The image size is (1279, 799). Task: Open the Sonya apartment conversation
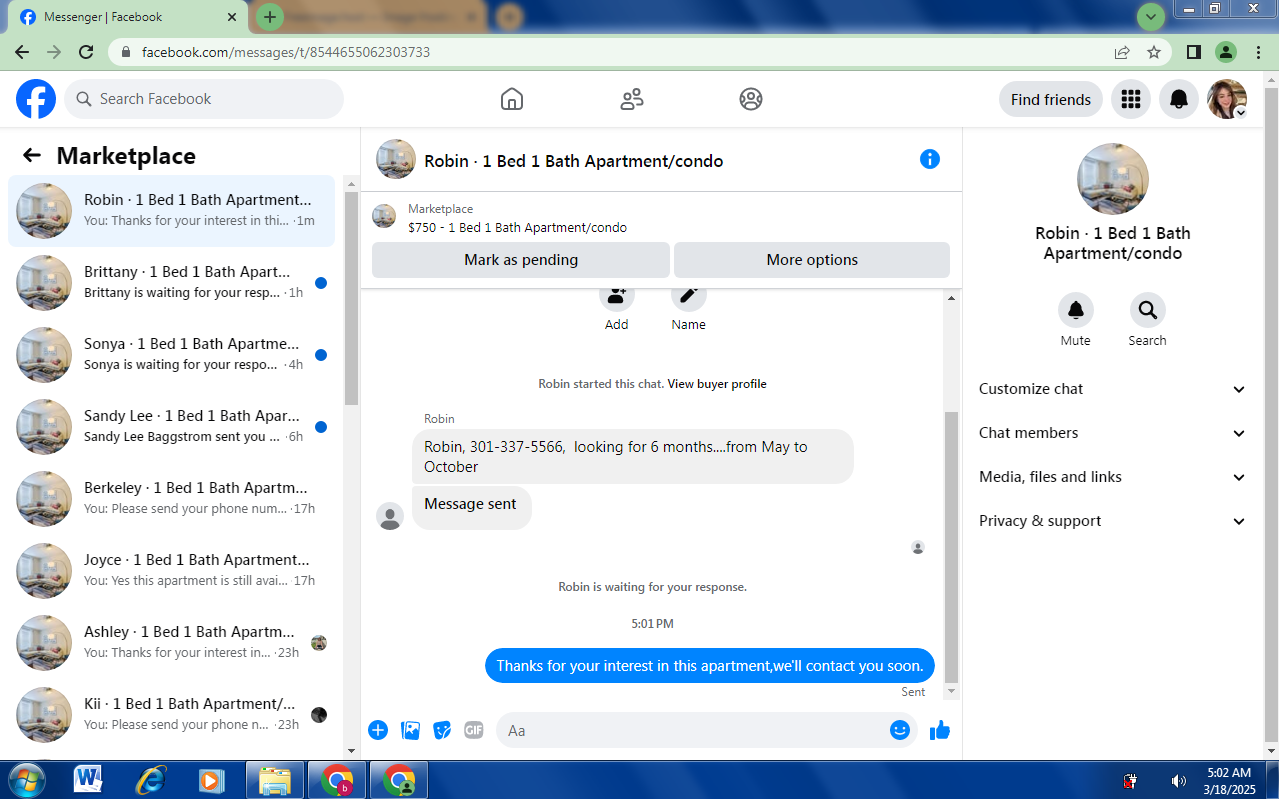(x=172, y=355)
